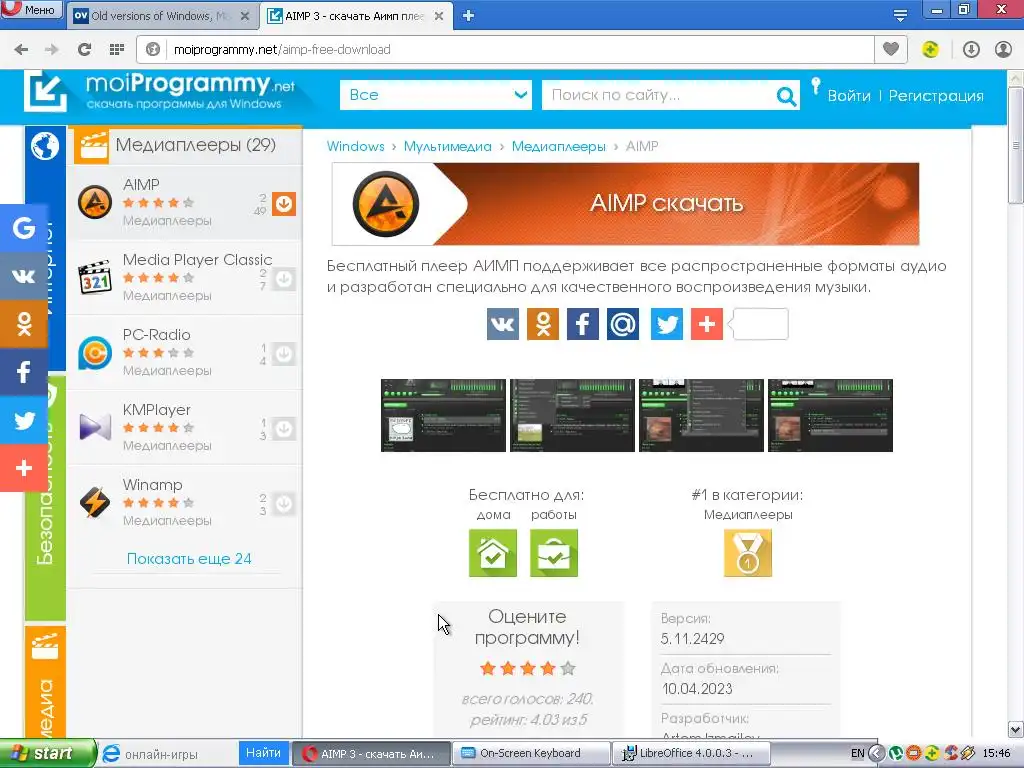The height and width of the screenshot is (768, 1024).
Task: Open the Windows breadcrumb link
Action: click(x=355, y=146)
